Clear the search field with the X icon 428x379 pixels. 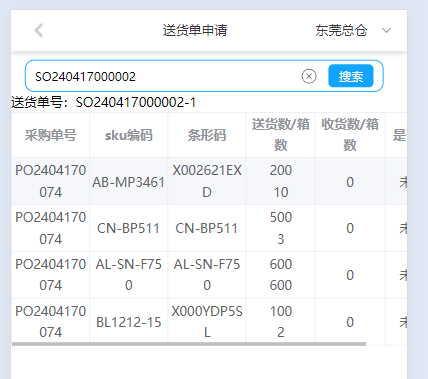pyautogui.click(x=309, y=76)
